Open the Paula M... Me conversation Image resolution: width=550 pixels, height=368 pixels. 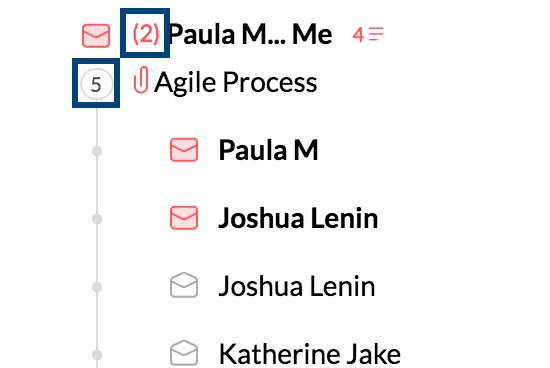point(250,35)
